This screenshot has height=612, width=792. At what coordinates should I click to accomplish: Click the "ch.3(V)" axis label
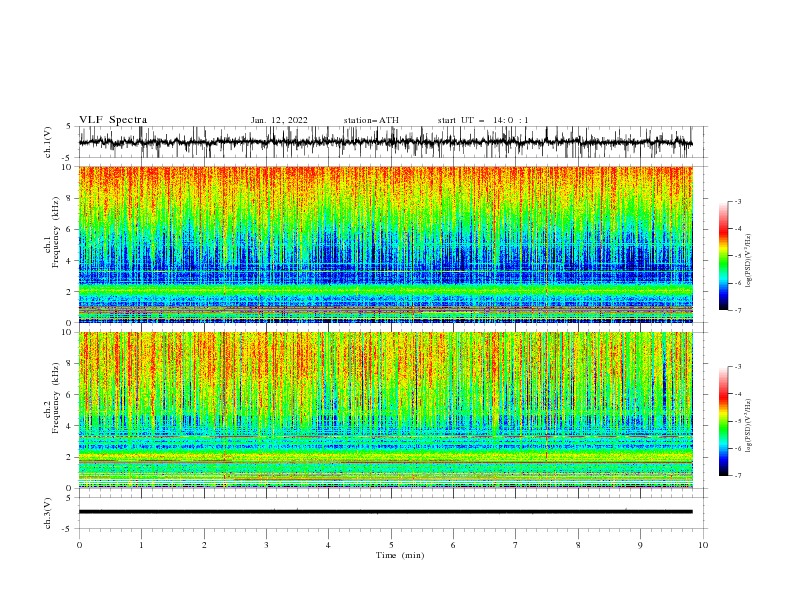(x=48, y=513)
